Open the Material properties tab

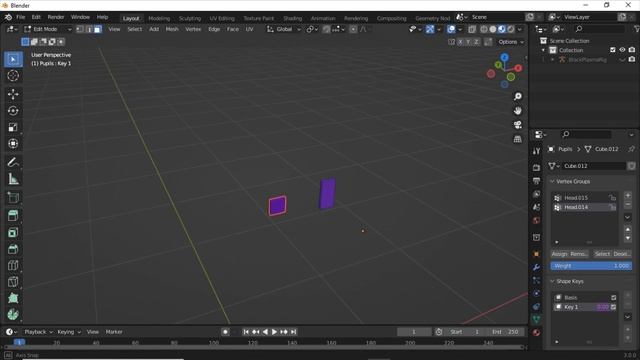tap(536, 333)
